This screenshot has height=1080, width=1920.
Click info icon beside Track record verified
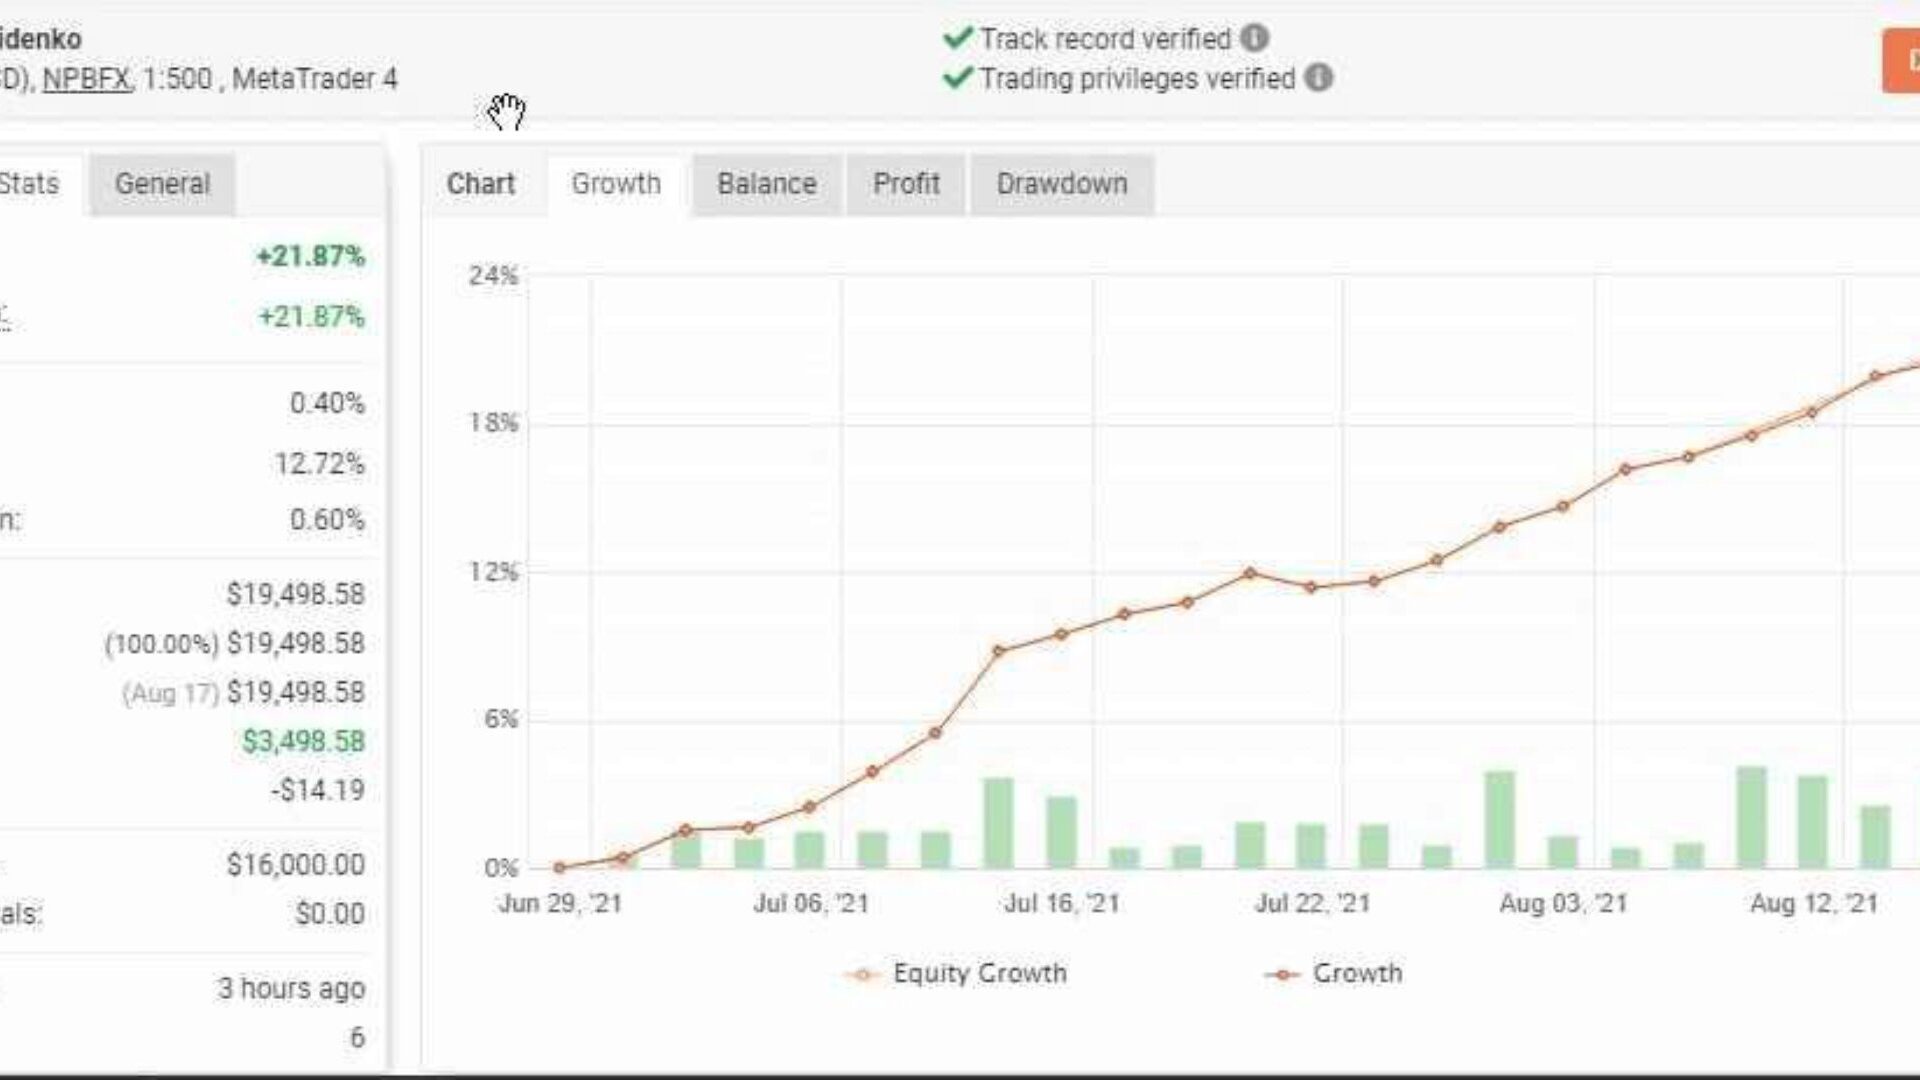1255,38
